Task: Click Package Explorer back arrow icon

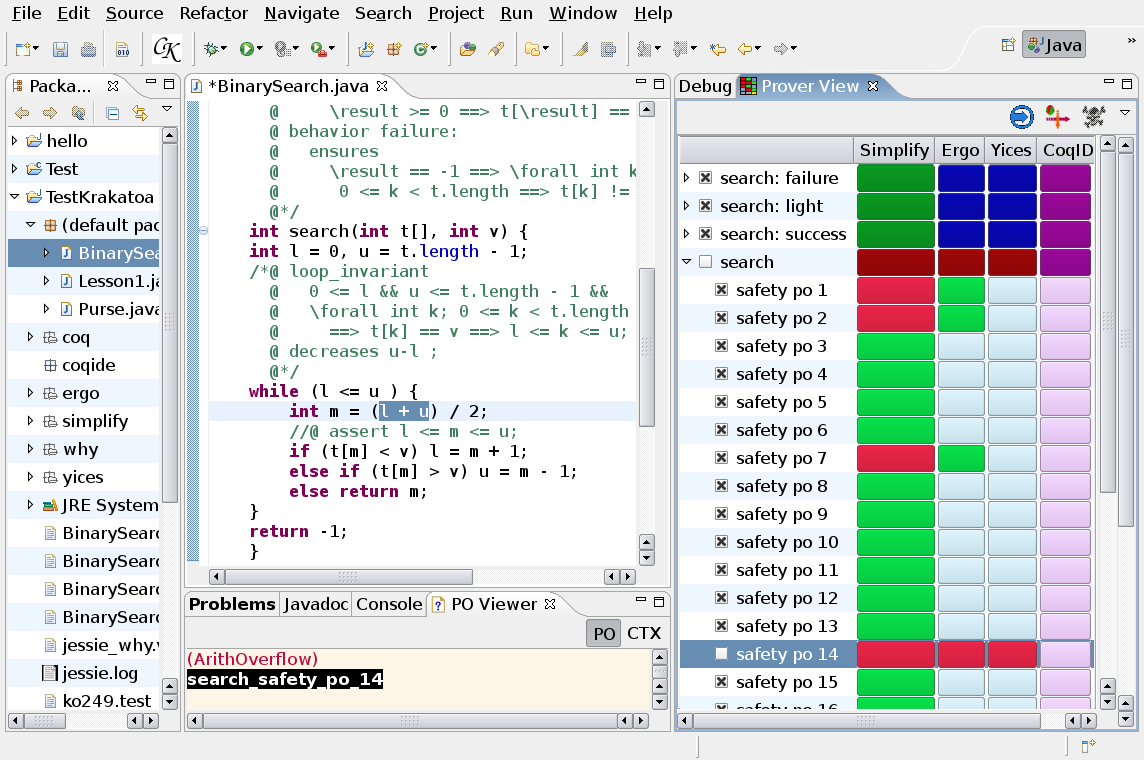Action: tap(23, 113)
